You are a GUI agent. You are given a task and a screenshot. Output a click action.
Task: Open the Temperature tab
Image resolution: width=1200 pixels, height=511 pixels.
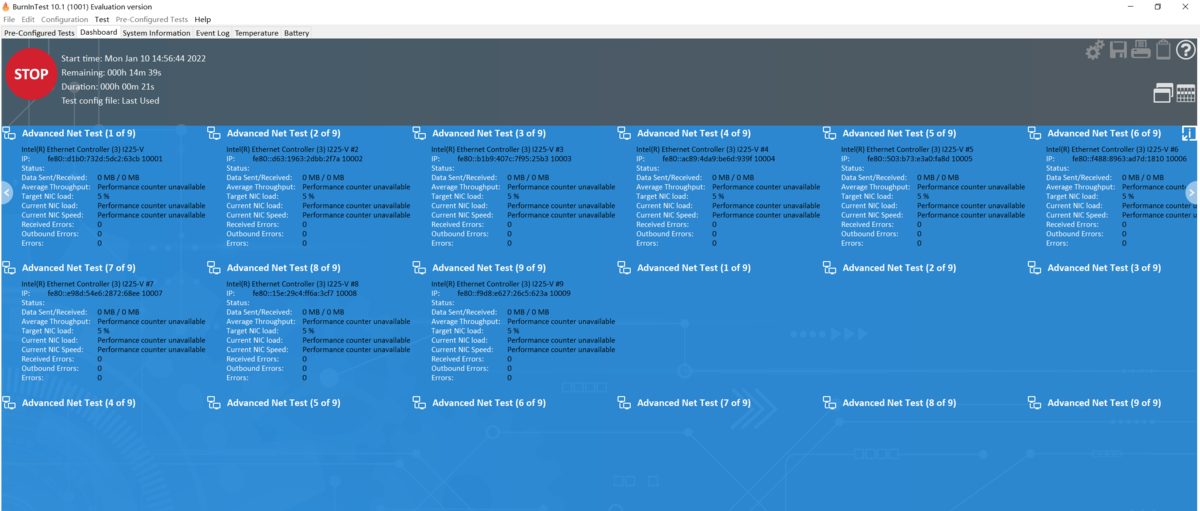pos(256,33)
